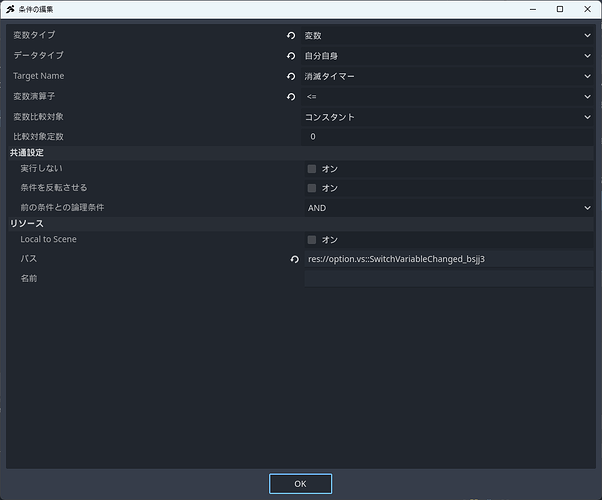Toggle the 条件を反転させる checkbox on
This screenshot has height=500, width=602.
click(312, 188)
